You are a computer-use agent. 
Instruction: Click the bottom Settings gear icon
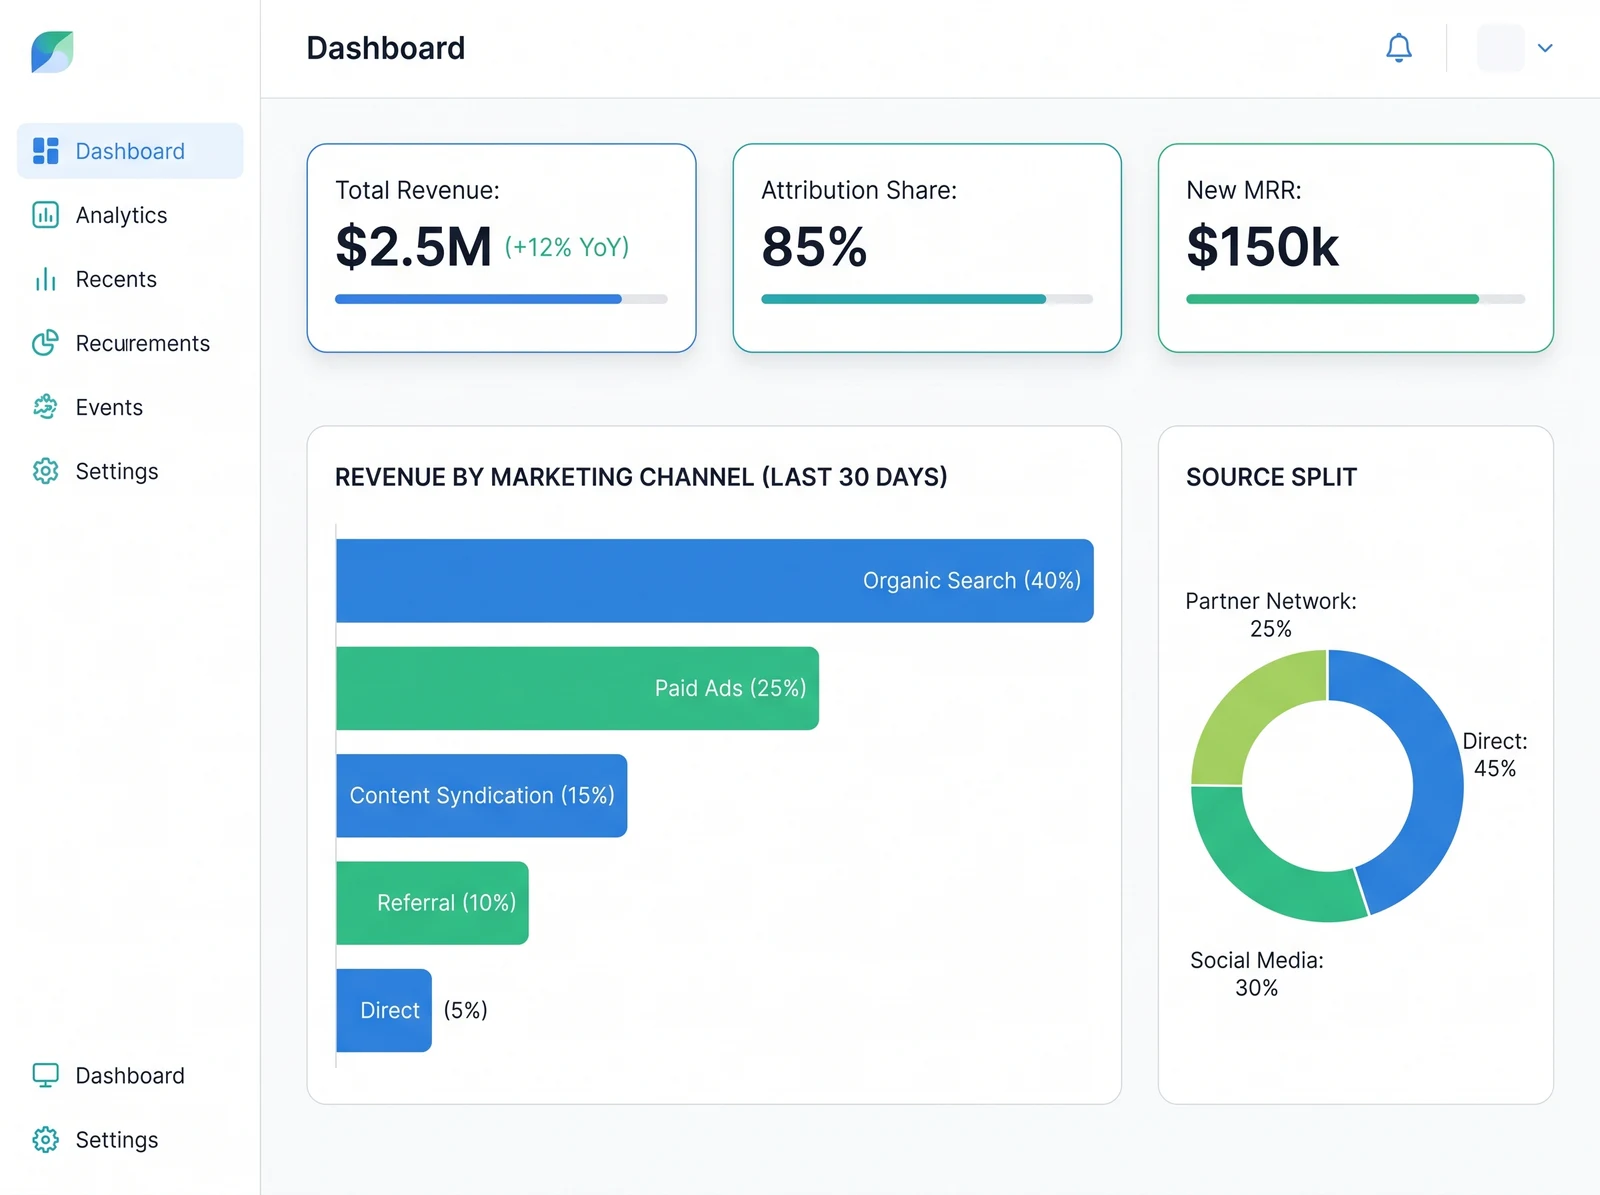46,1139
